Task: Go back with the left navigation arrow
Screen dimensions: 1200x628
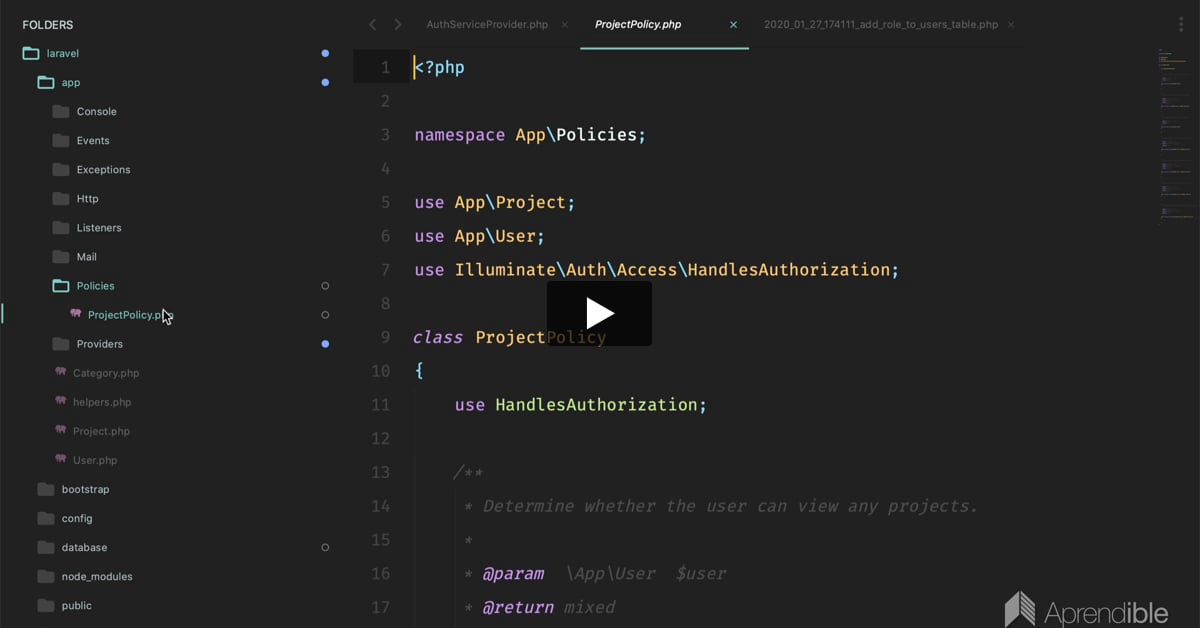Action: tap(373, 24)
